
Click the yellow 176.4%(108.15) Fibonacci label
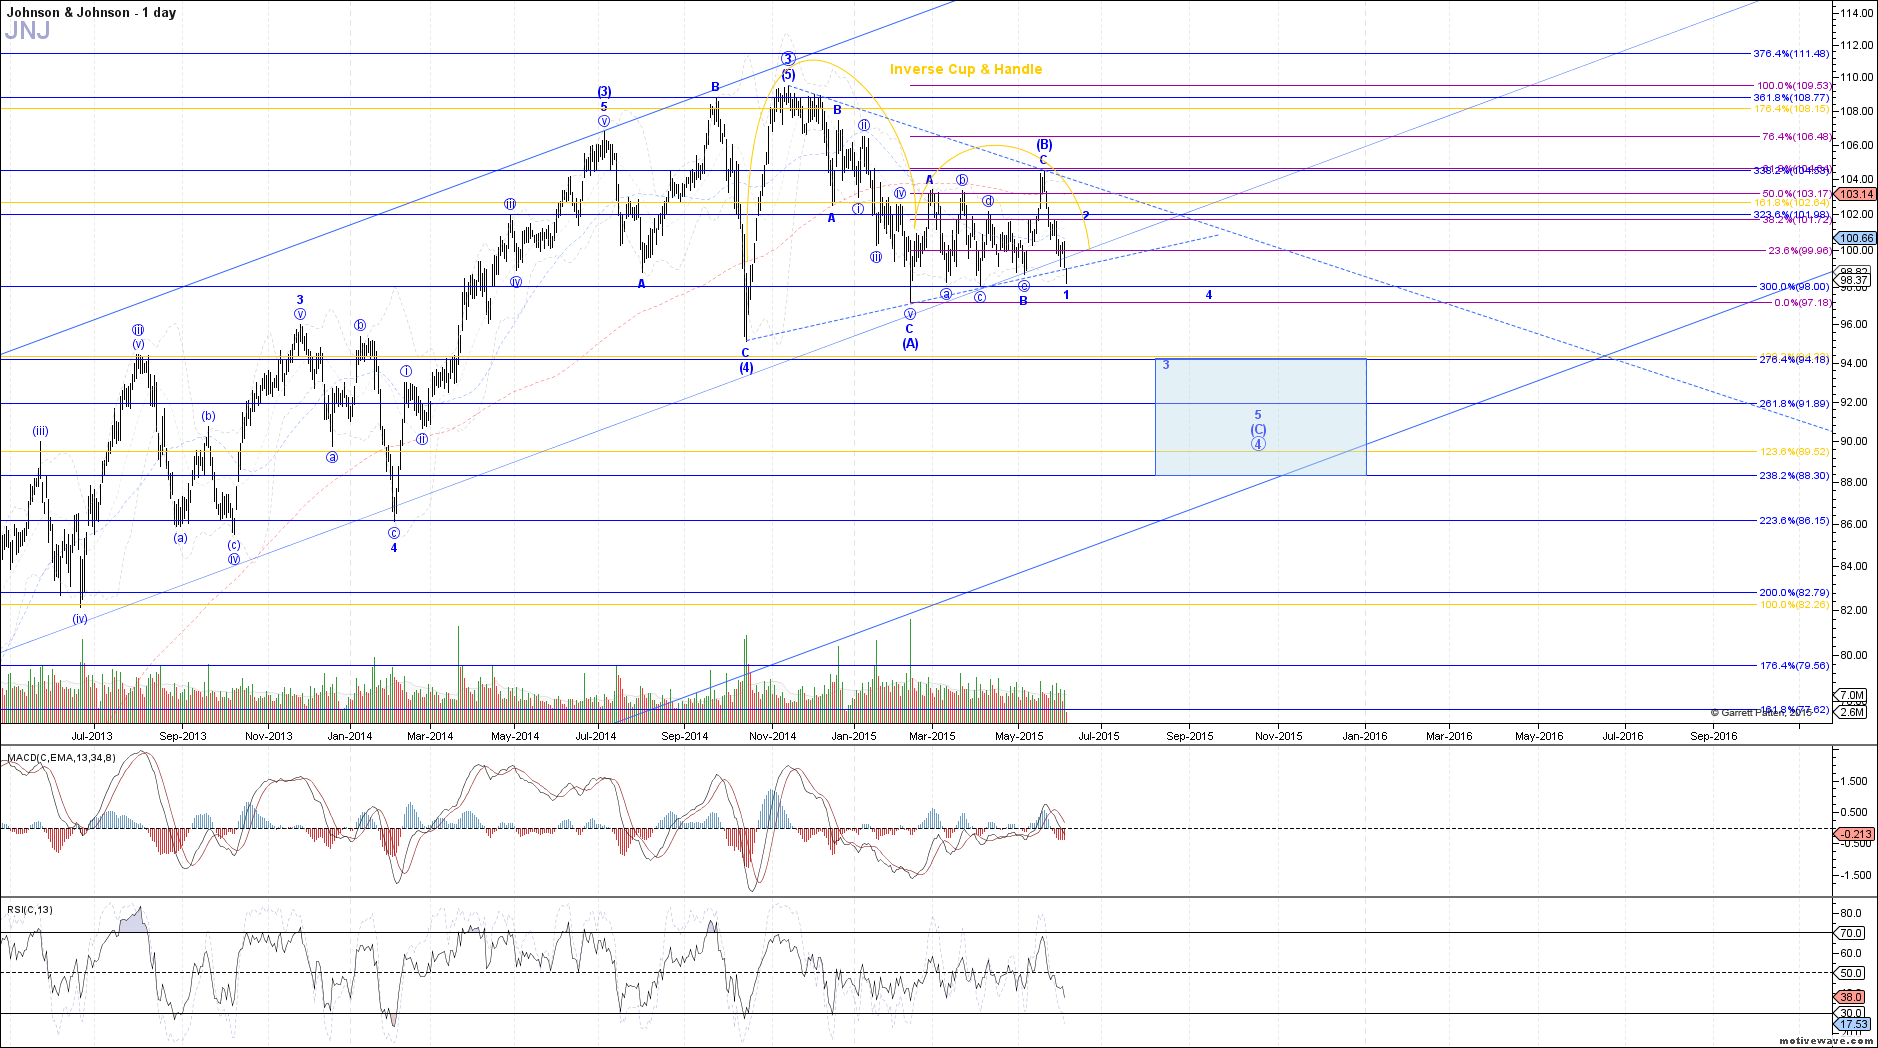1792,108
